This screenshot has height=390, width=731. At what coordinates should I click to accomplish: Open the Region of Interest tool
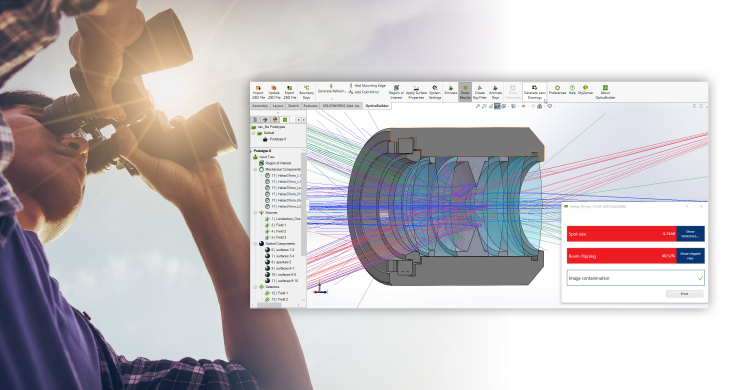[396, 92]
